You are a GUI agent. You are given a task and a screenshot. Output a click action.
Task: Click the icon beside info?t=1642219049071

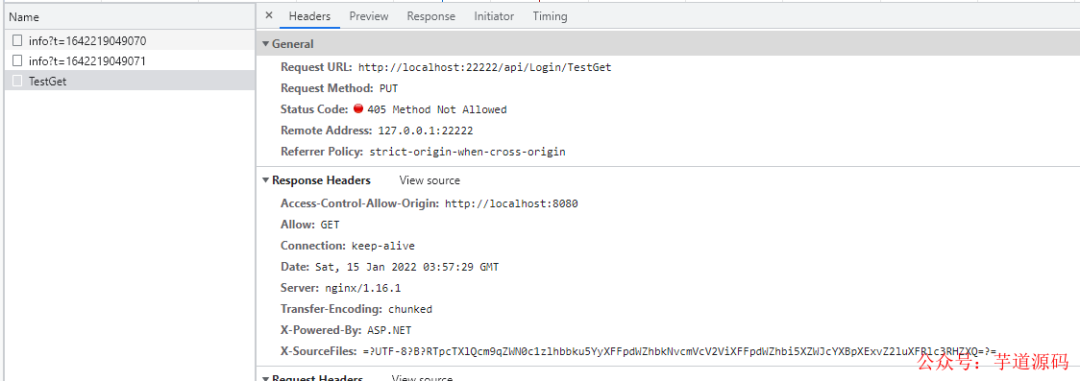(x=17, y=61)
